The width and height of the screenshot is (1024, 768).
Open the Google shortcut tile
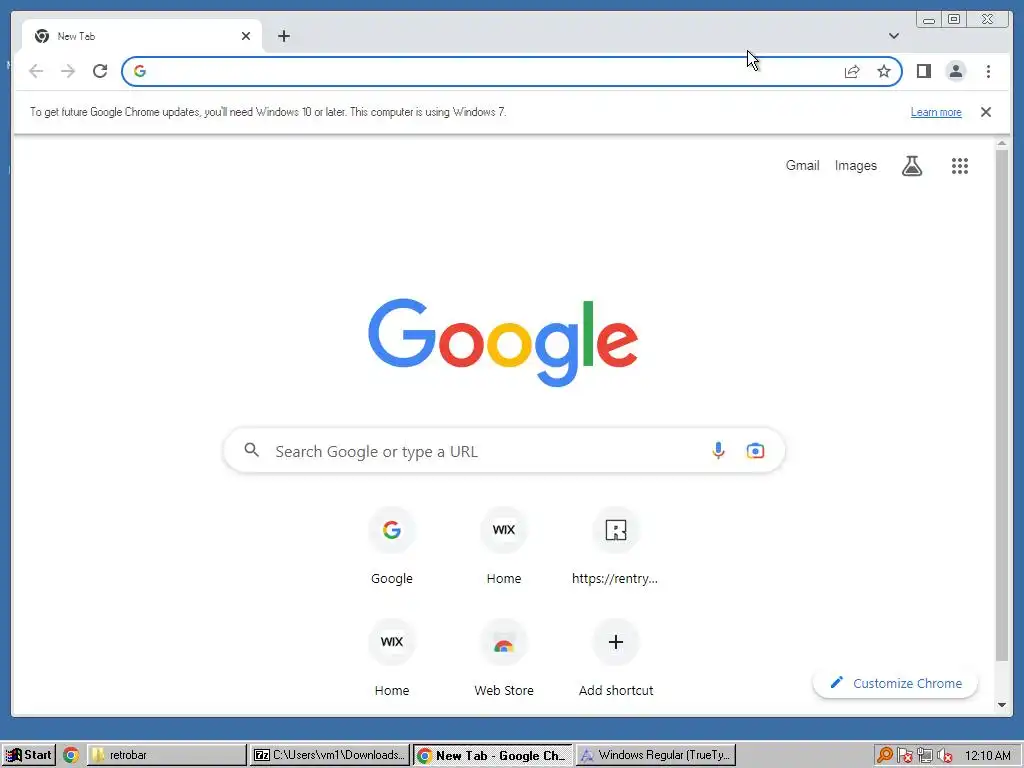tap(392, 546)
